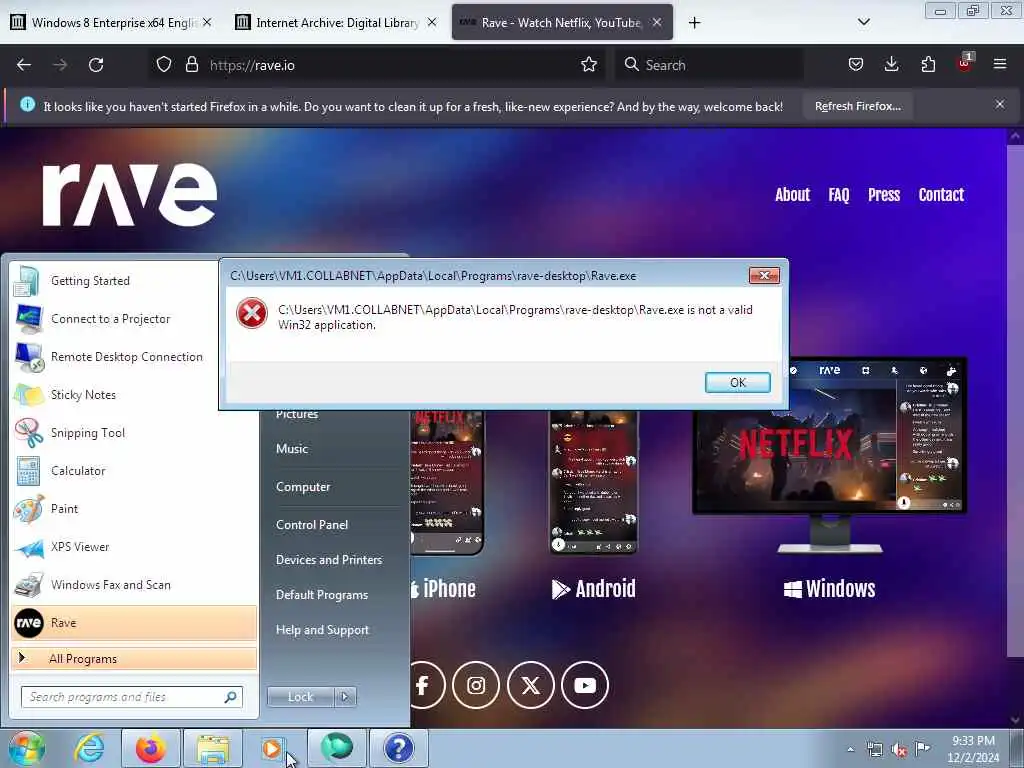1024x768 pixels.
Task: Open Rave's Instagram page icon
Action: 476,685
